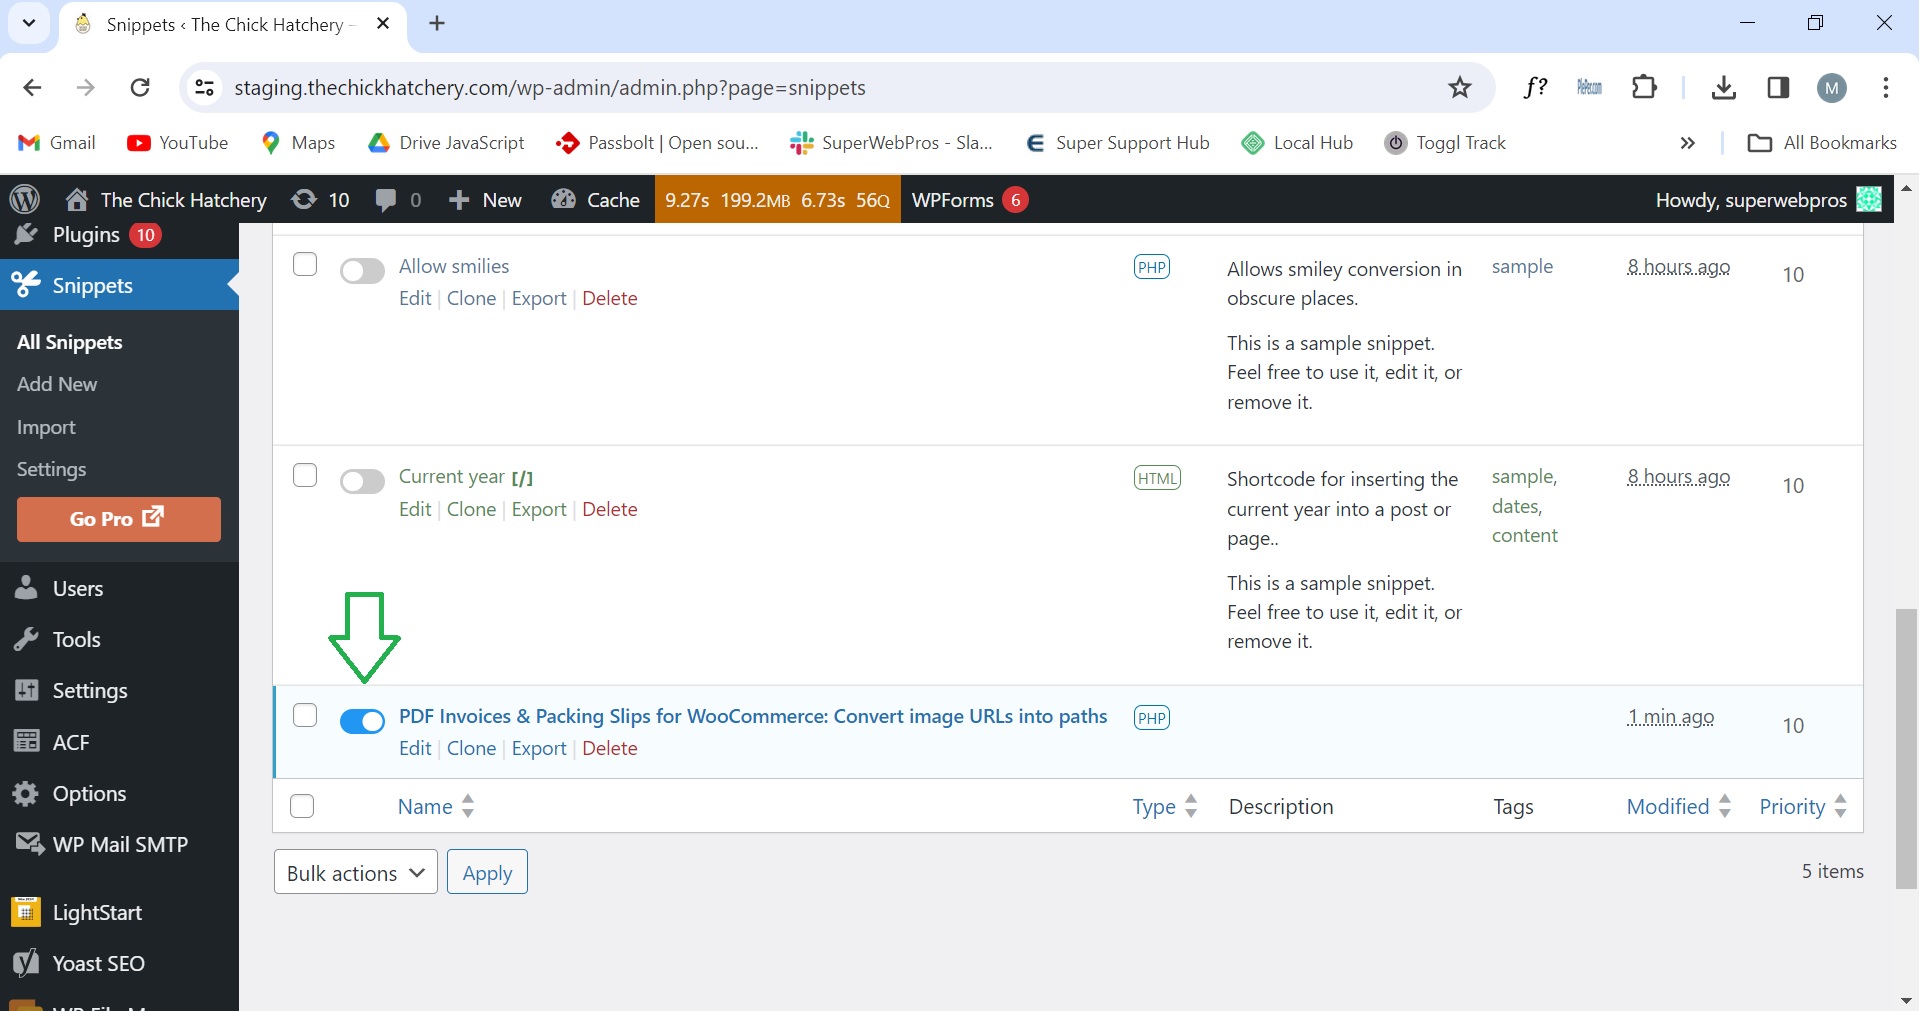Screen dimensions: 1920x1011
Task: Open the Chrome three-dot menu
Action: point(1885,88)
